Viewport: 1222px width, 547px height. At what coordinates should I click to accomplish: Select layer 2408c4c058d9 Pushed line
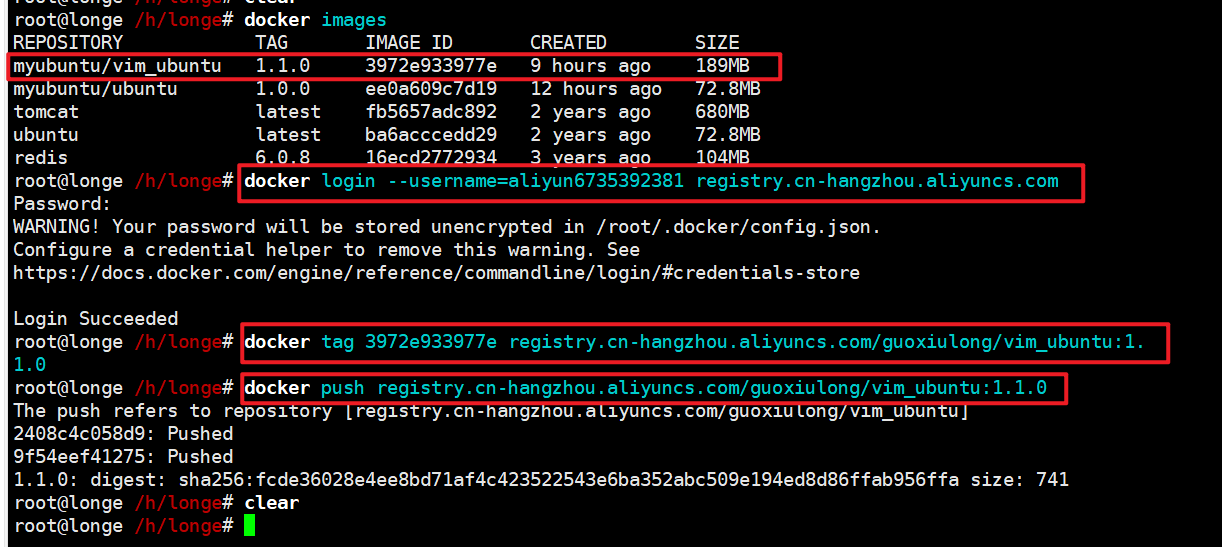[123, 434]
